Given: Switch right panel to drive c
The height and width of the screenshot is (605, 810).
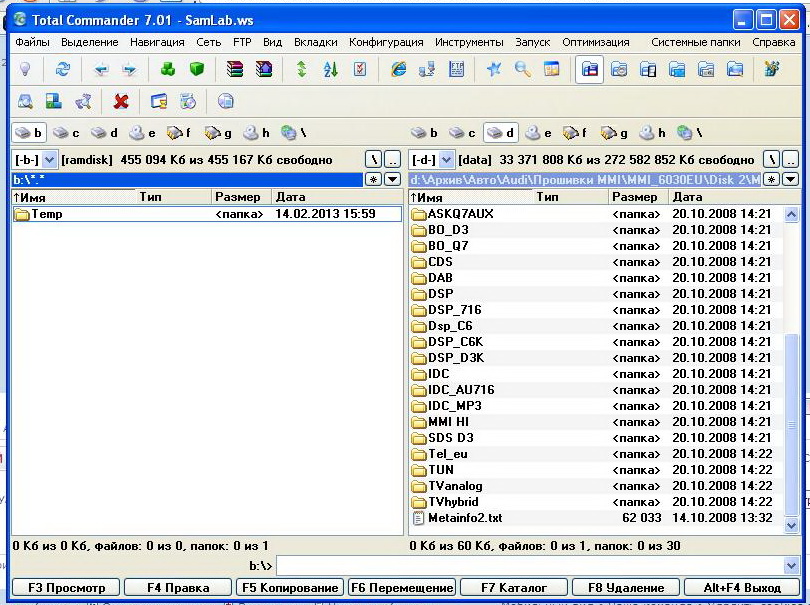Looking at the screenshot, I should pyautogui.click(x=462, y=133).
